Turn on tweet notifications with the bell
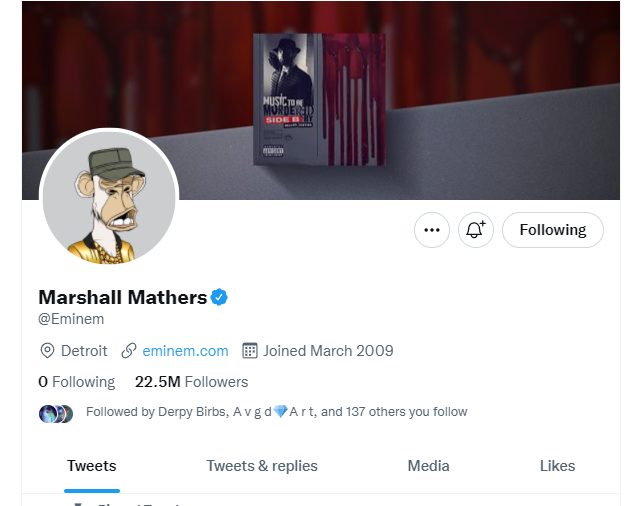640x506 pixels. [476, 230]
